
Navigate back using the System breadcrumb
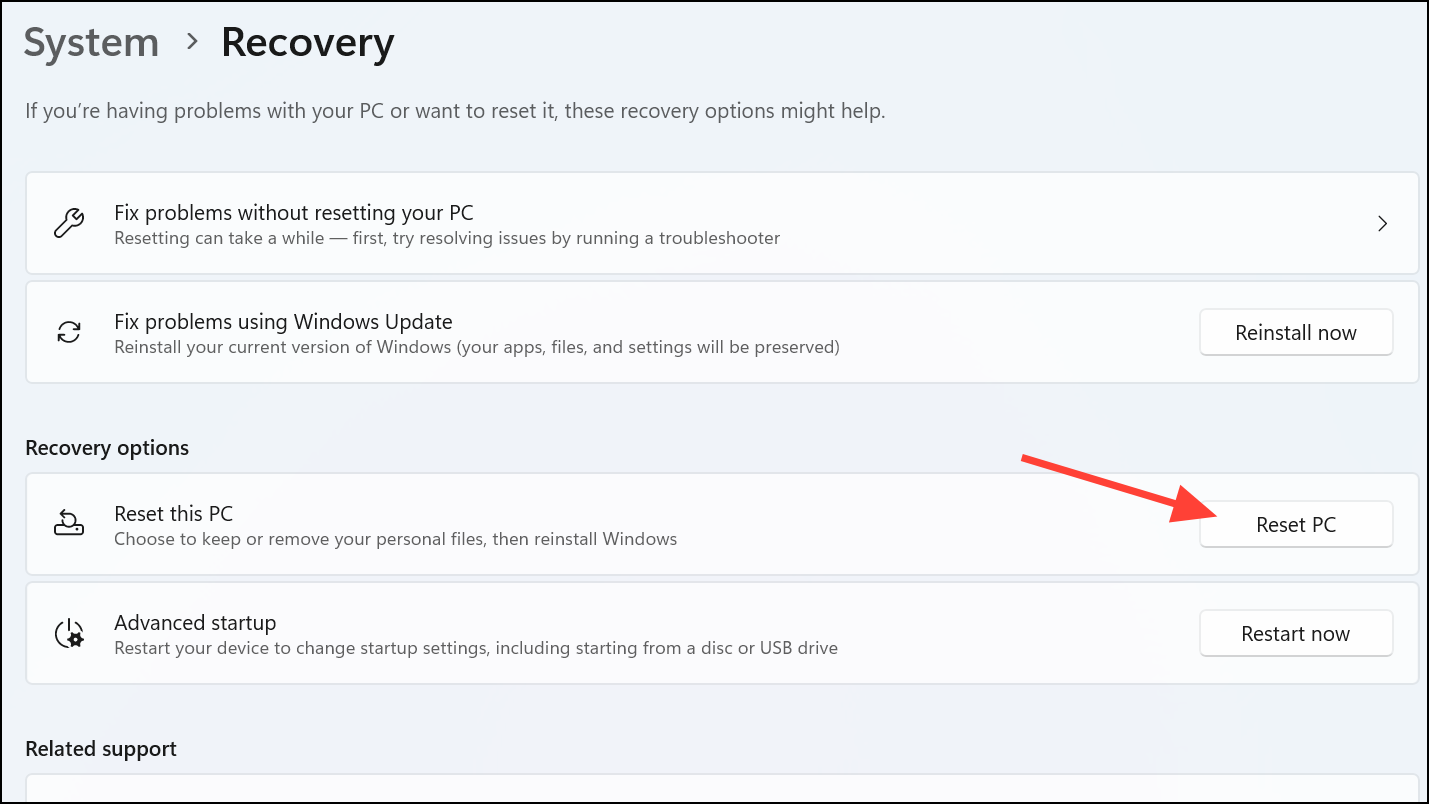90,42
